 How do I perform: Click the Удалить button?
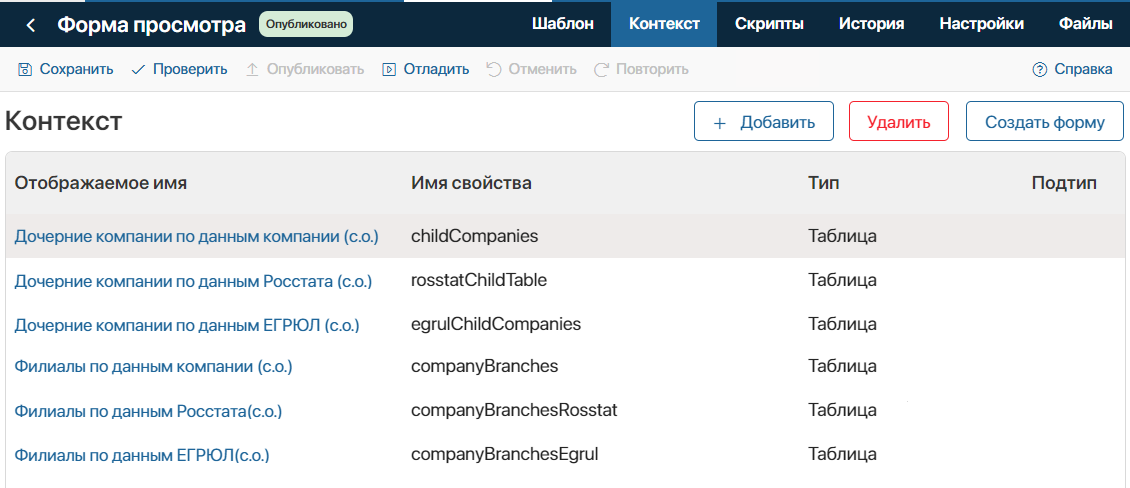899,121
